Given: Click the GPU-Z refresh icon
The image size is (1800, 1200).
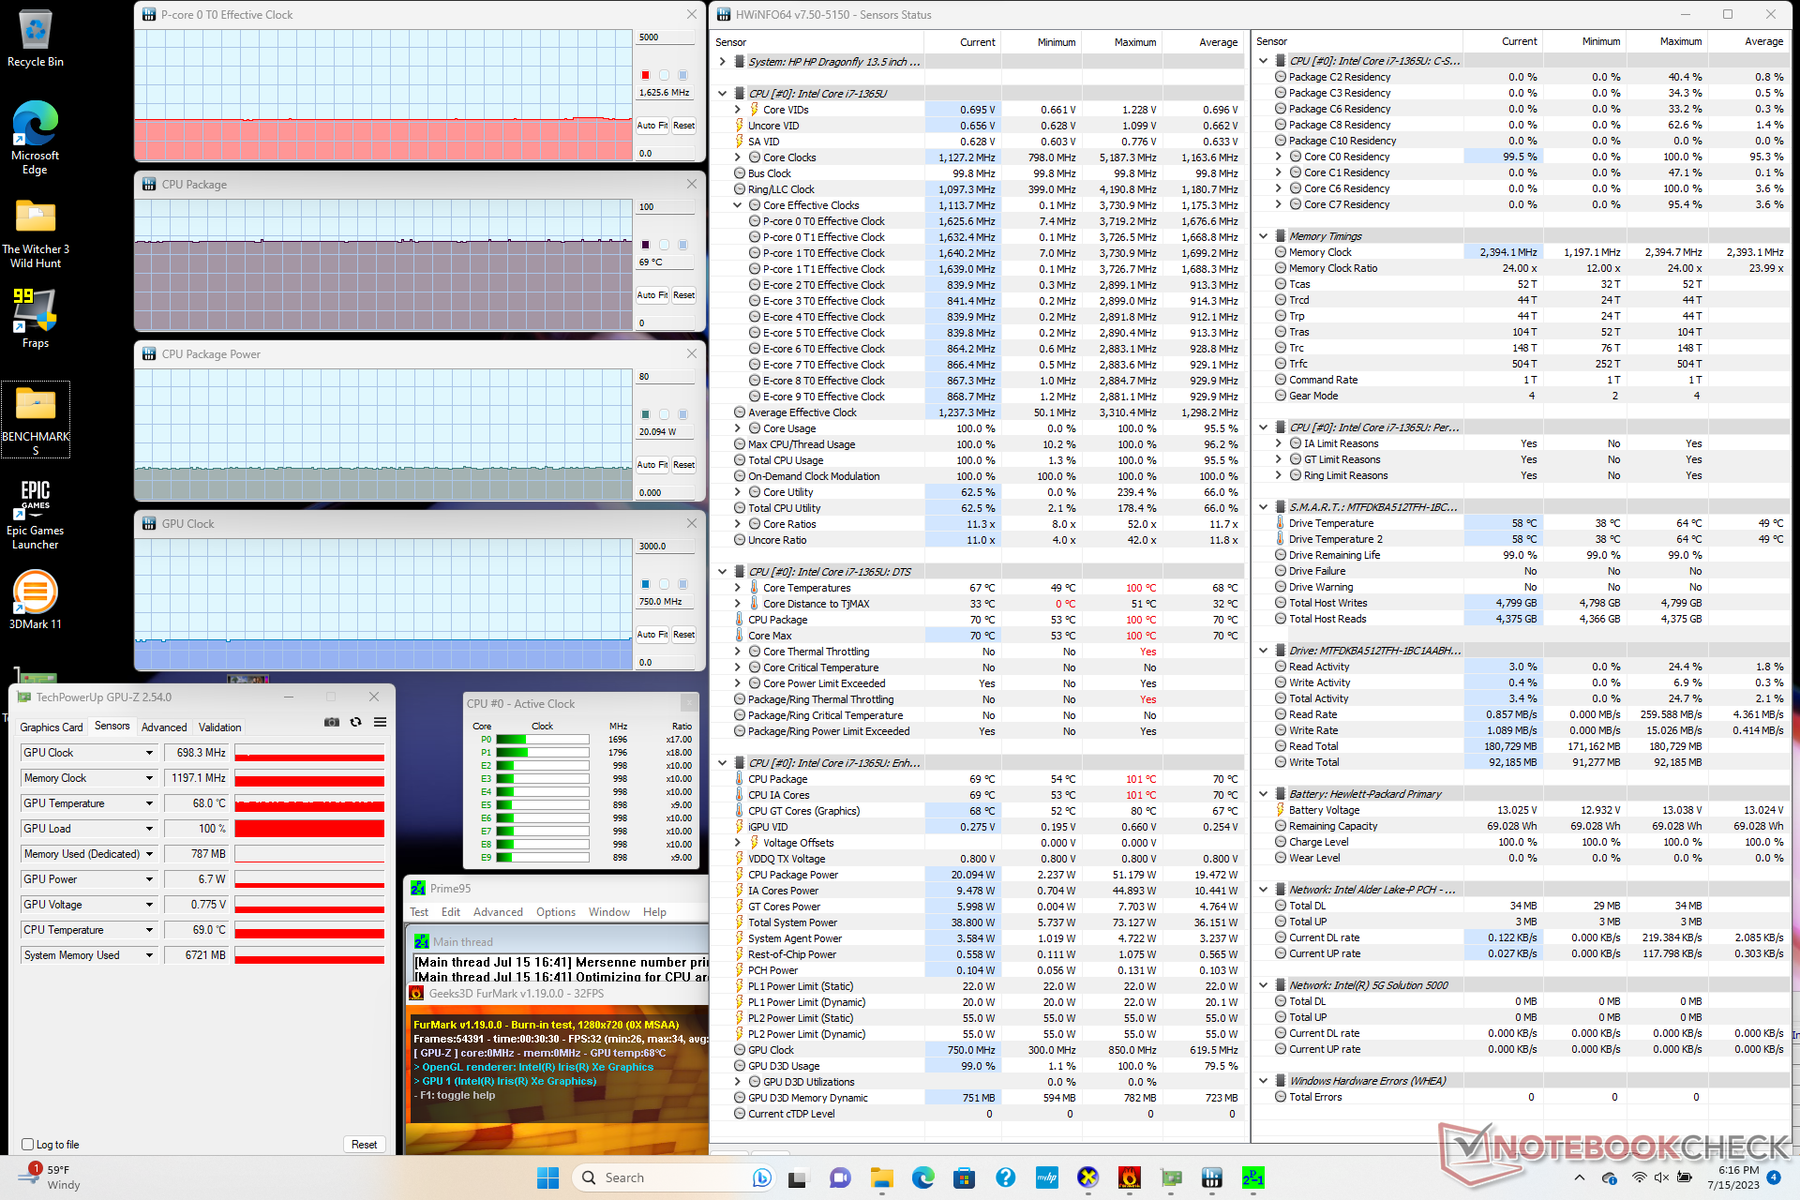Looking at the screenshot, I should pos(355,722).
